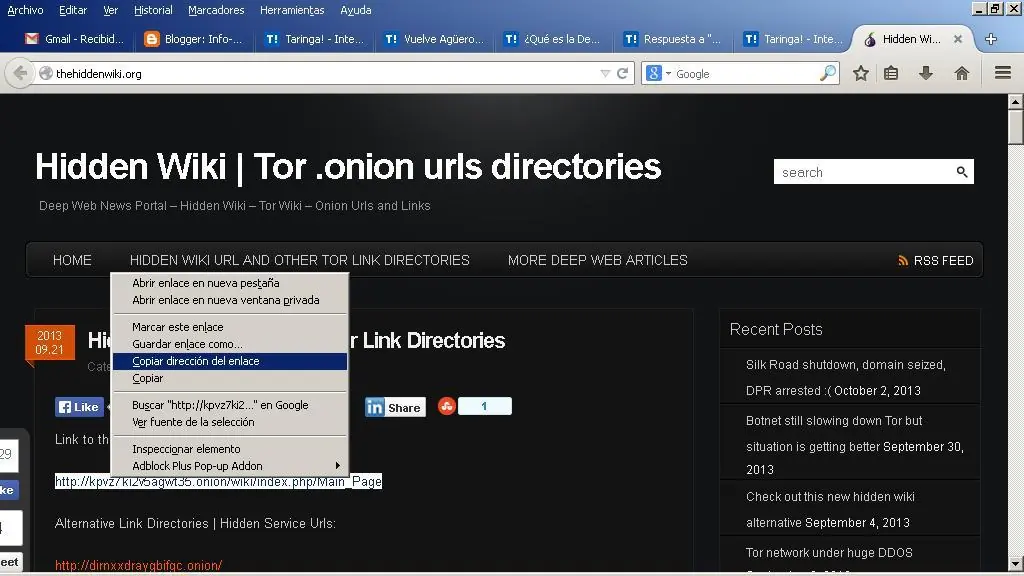Viewport: 1024px width, 576px height.
Task: Click the Facebook Like button
Action: [x=79, y=407]
